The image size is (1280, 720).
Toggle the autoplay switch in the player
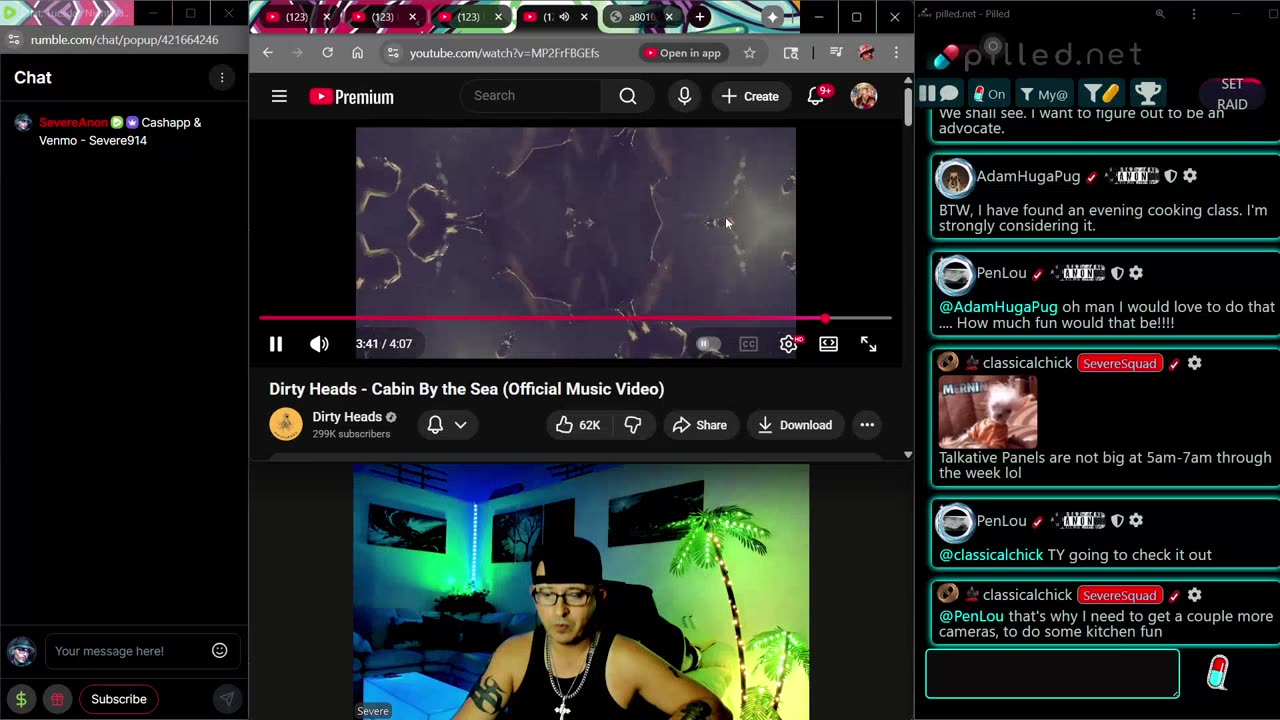(x=708, y=344)
